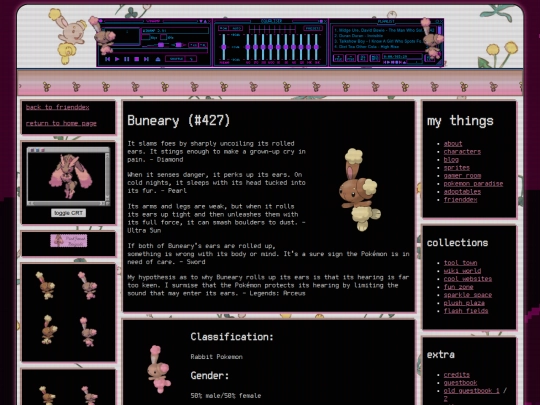The width and height of the screenshot is (540, 405).
Task: Turn the equalizer ON button
Action: 223,28
